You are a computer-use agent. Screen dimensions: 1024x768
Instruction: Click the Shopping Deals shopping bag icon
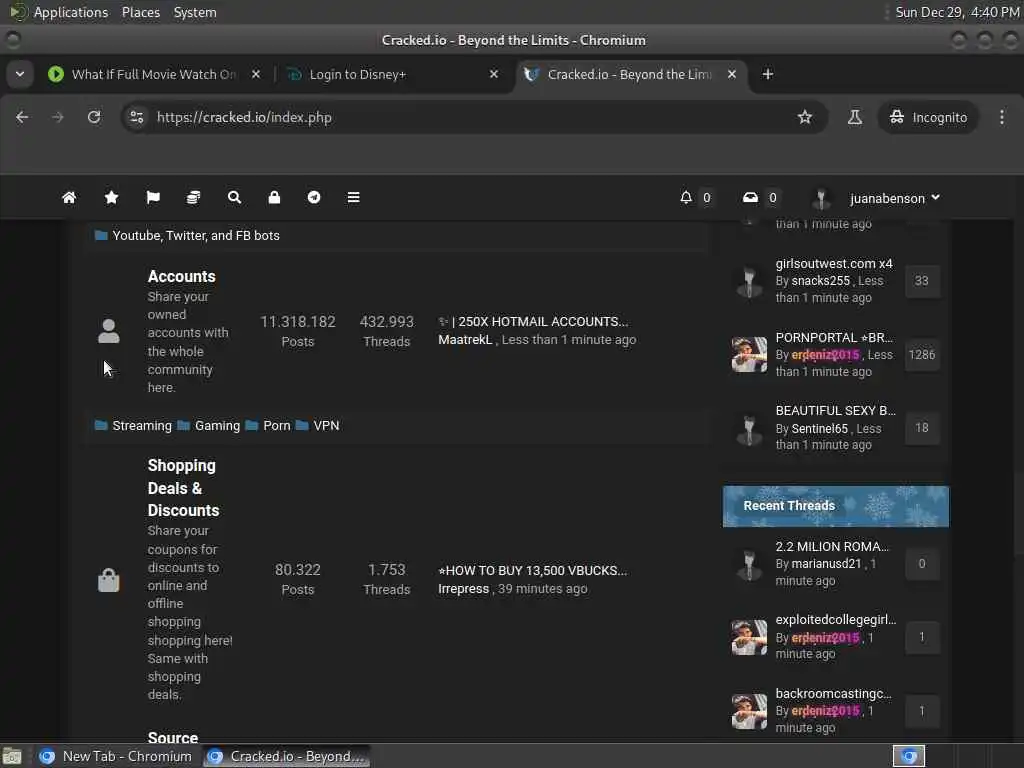click(x=108, y=580)
